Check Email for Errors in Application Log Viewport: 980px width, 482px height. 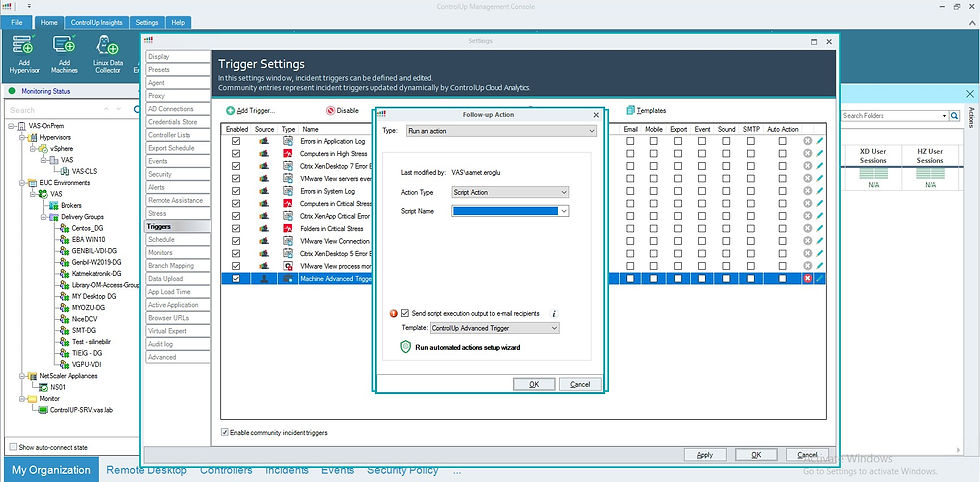click(x=630, y=141)
